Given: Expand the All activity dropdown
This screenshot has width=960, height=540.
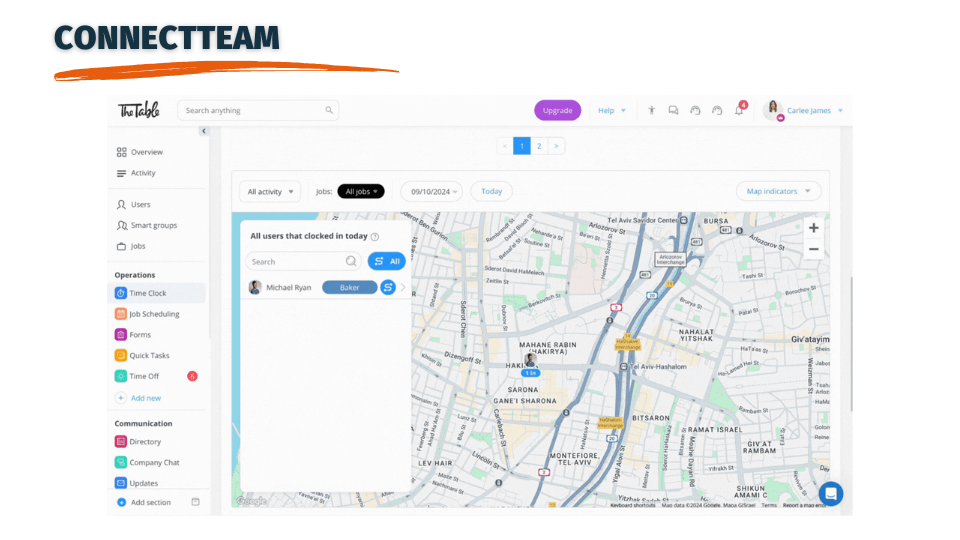Looking at the screenshot, I should (270, 192).
